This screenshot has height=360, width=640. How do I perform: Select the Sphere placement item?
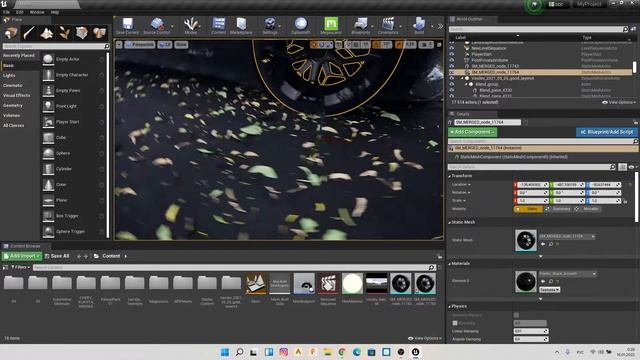[x=73, y=153]
